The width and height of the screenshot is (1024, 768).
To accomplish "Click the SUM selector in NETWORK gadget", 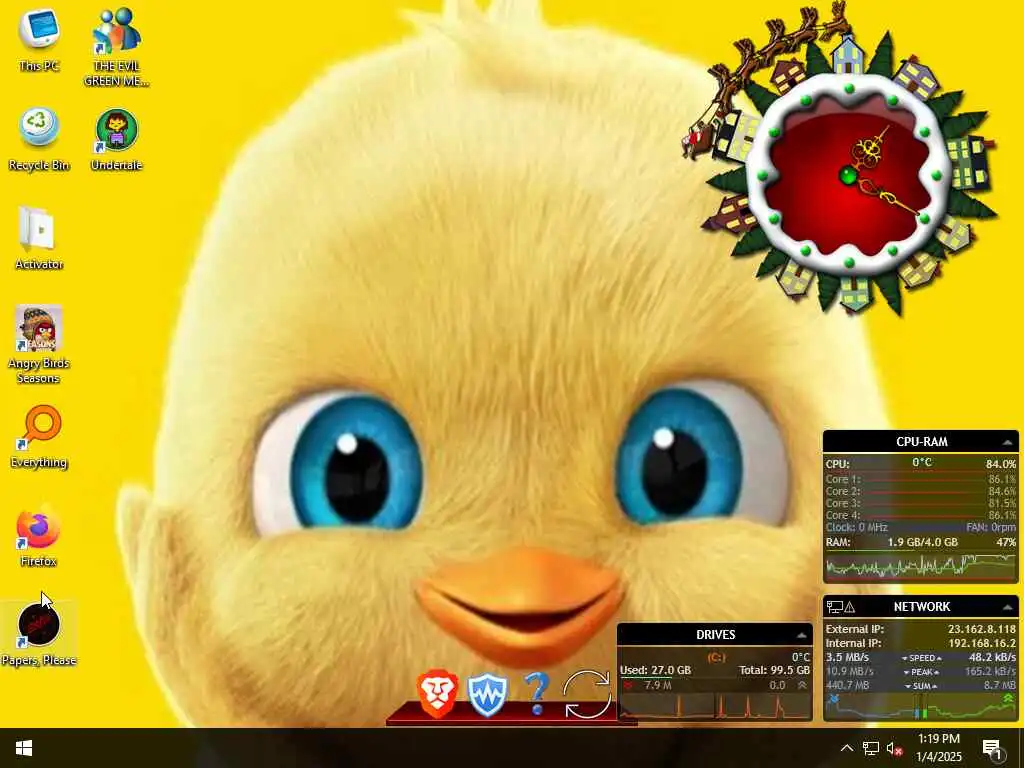I will [x=921, y=686].
